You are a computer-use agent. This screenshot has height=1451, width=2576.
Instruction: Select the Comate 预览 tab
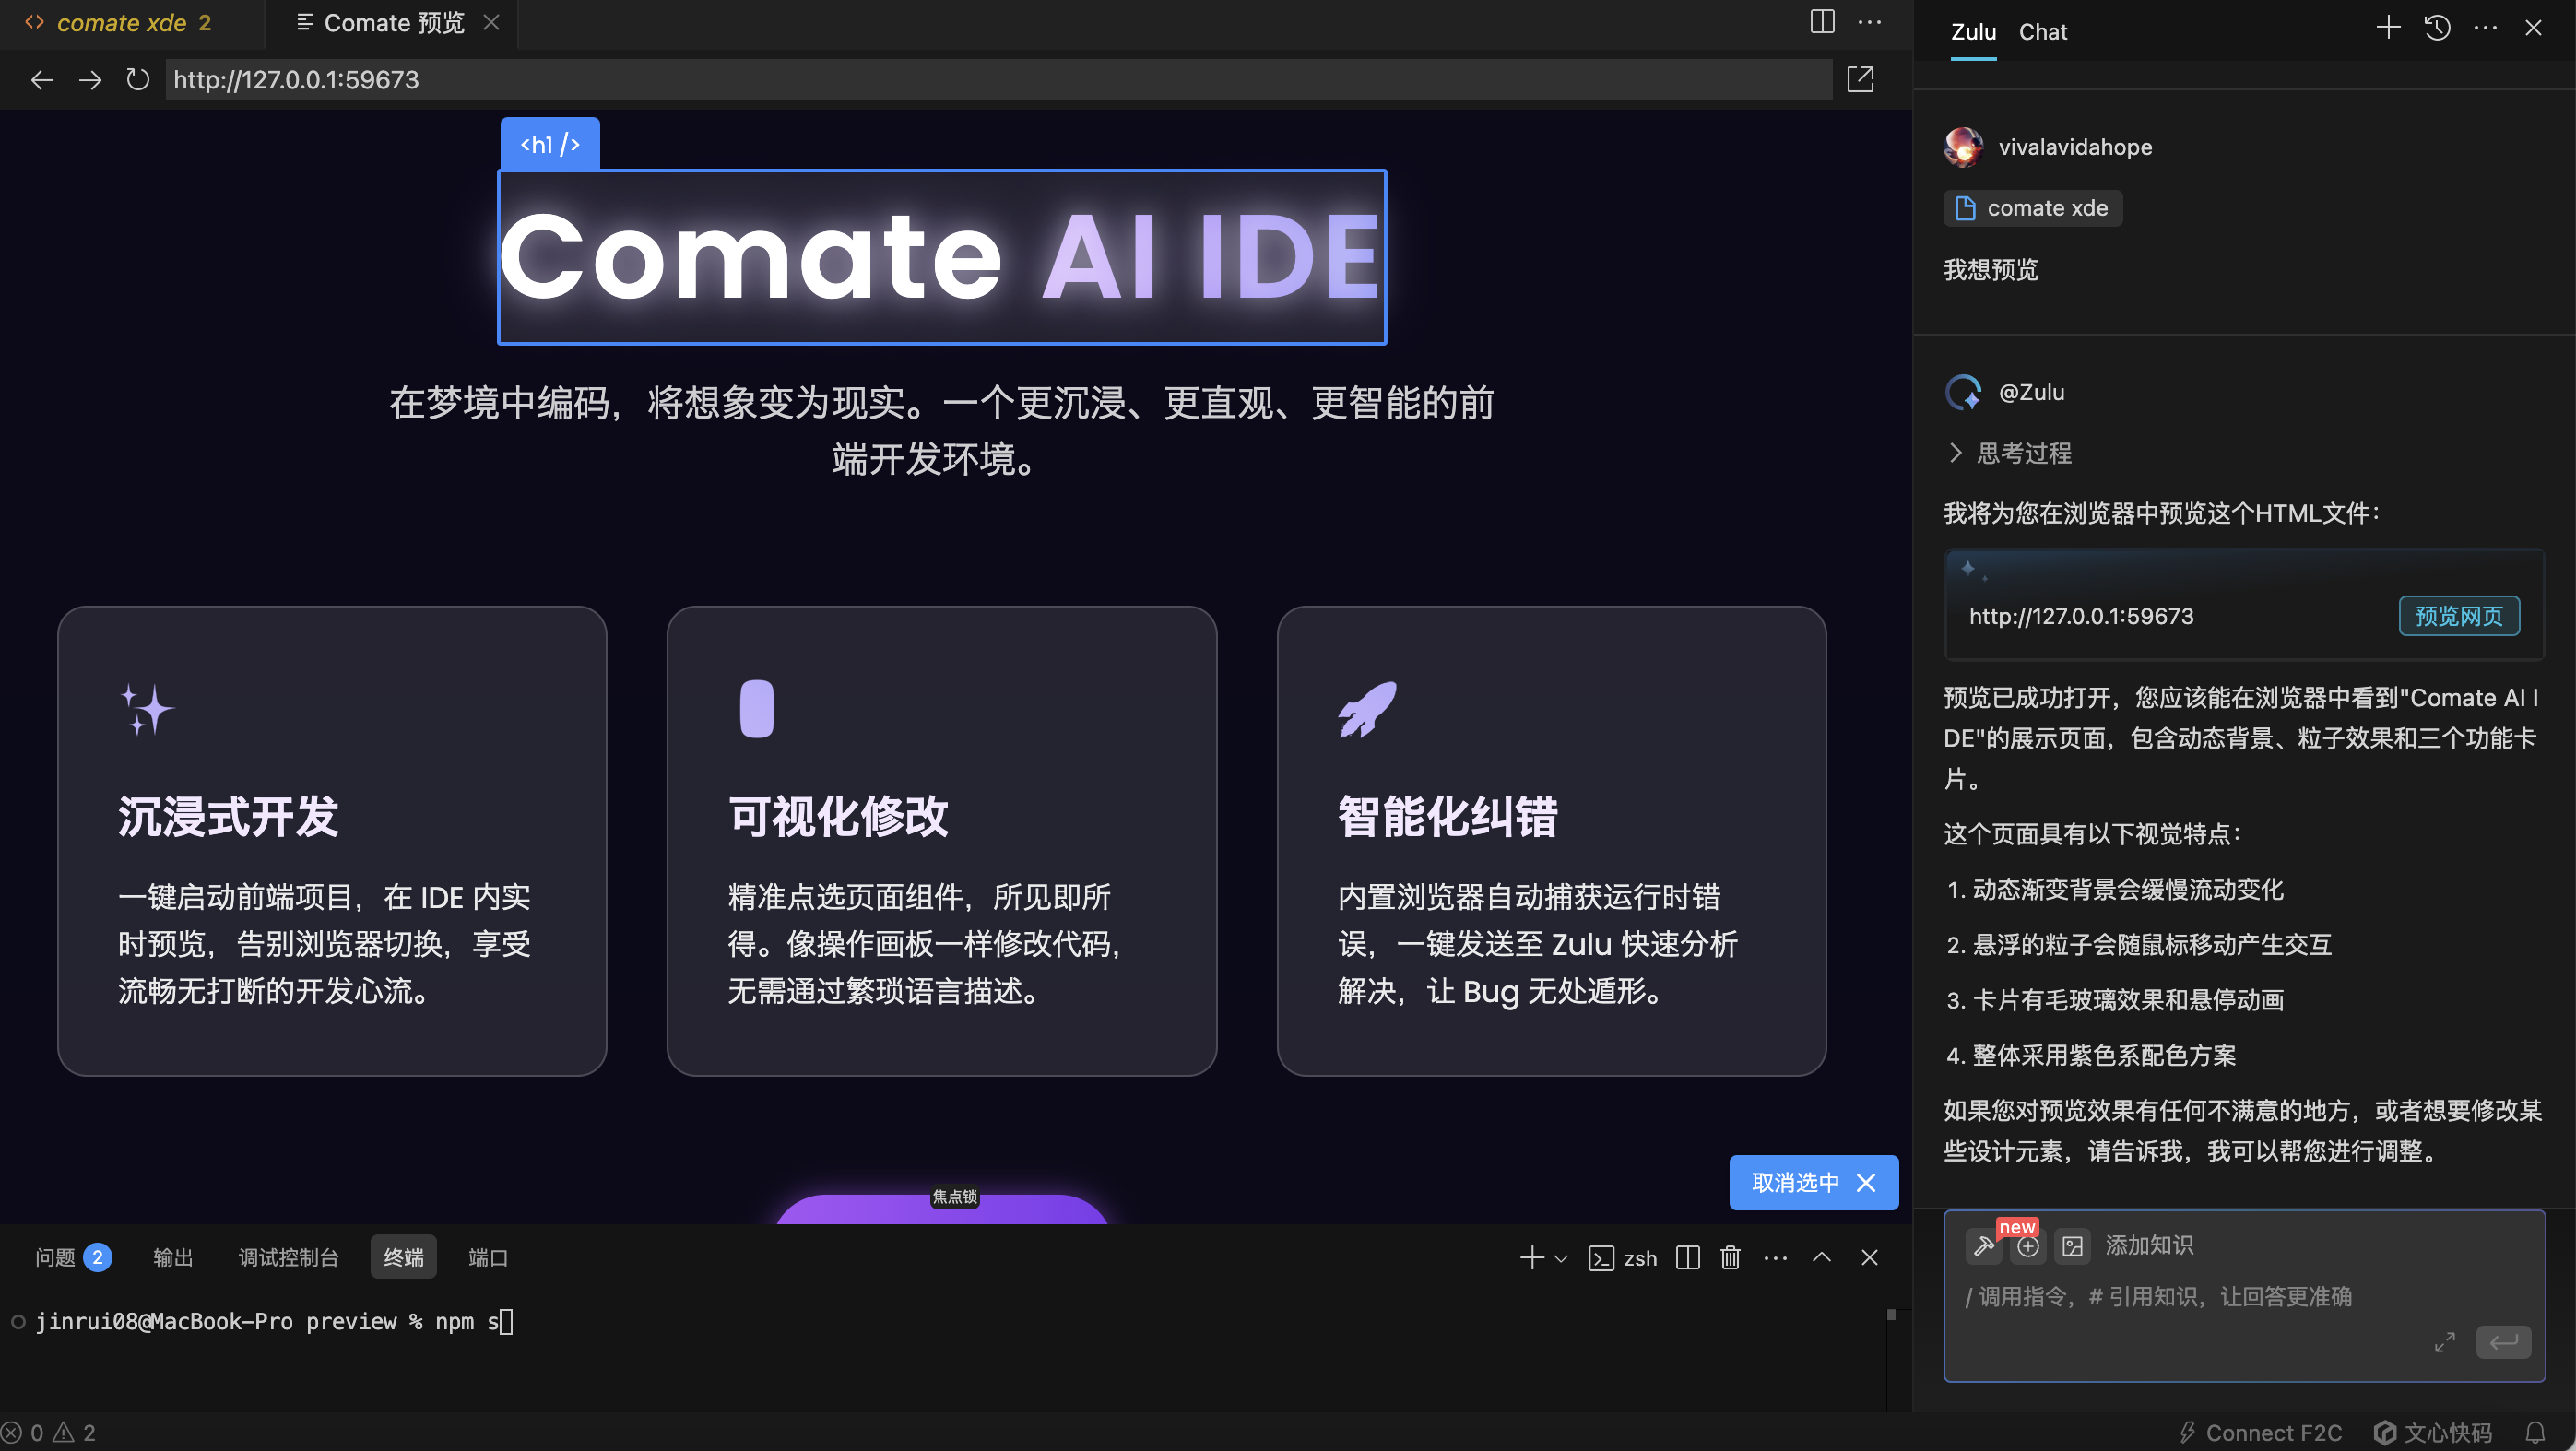[394, 23]
